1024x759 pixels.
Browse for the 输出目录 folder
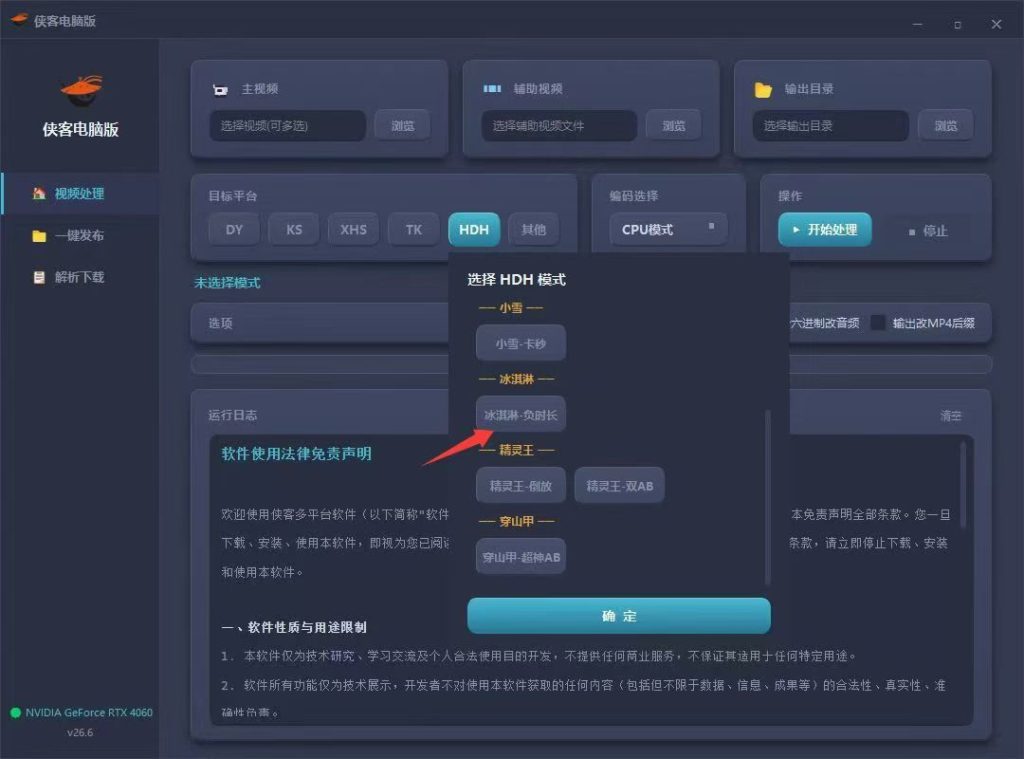click(x=945, y=125)
